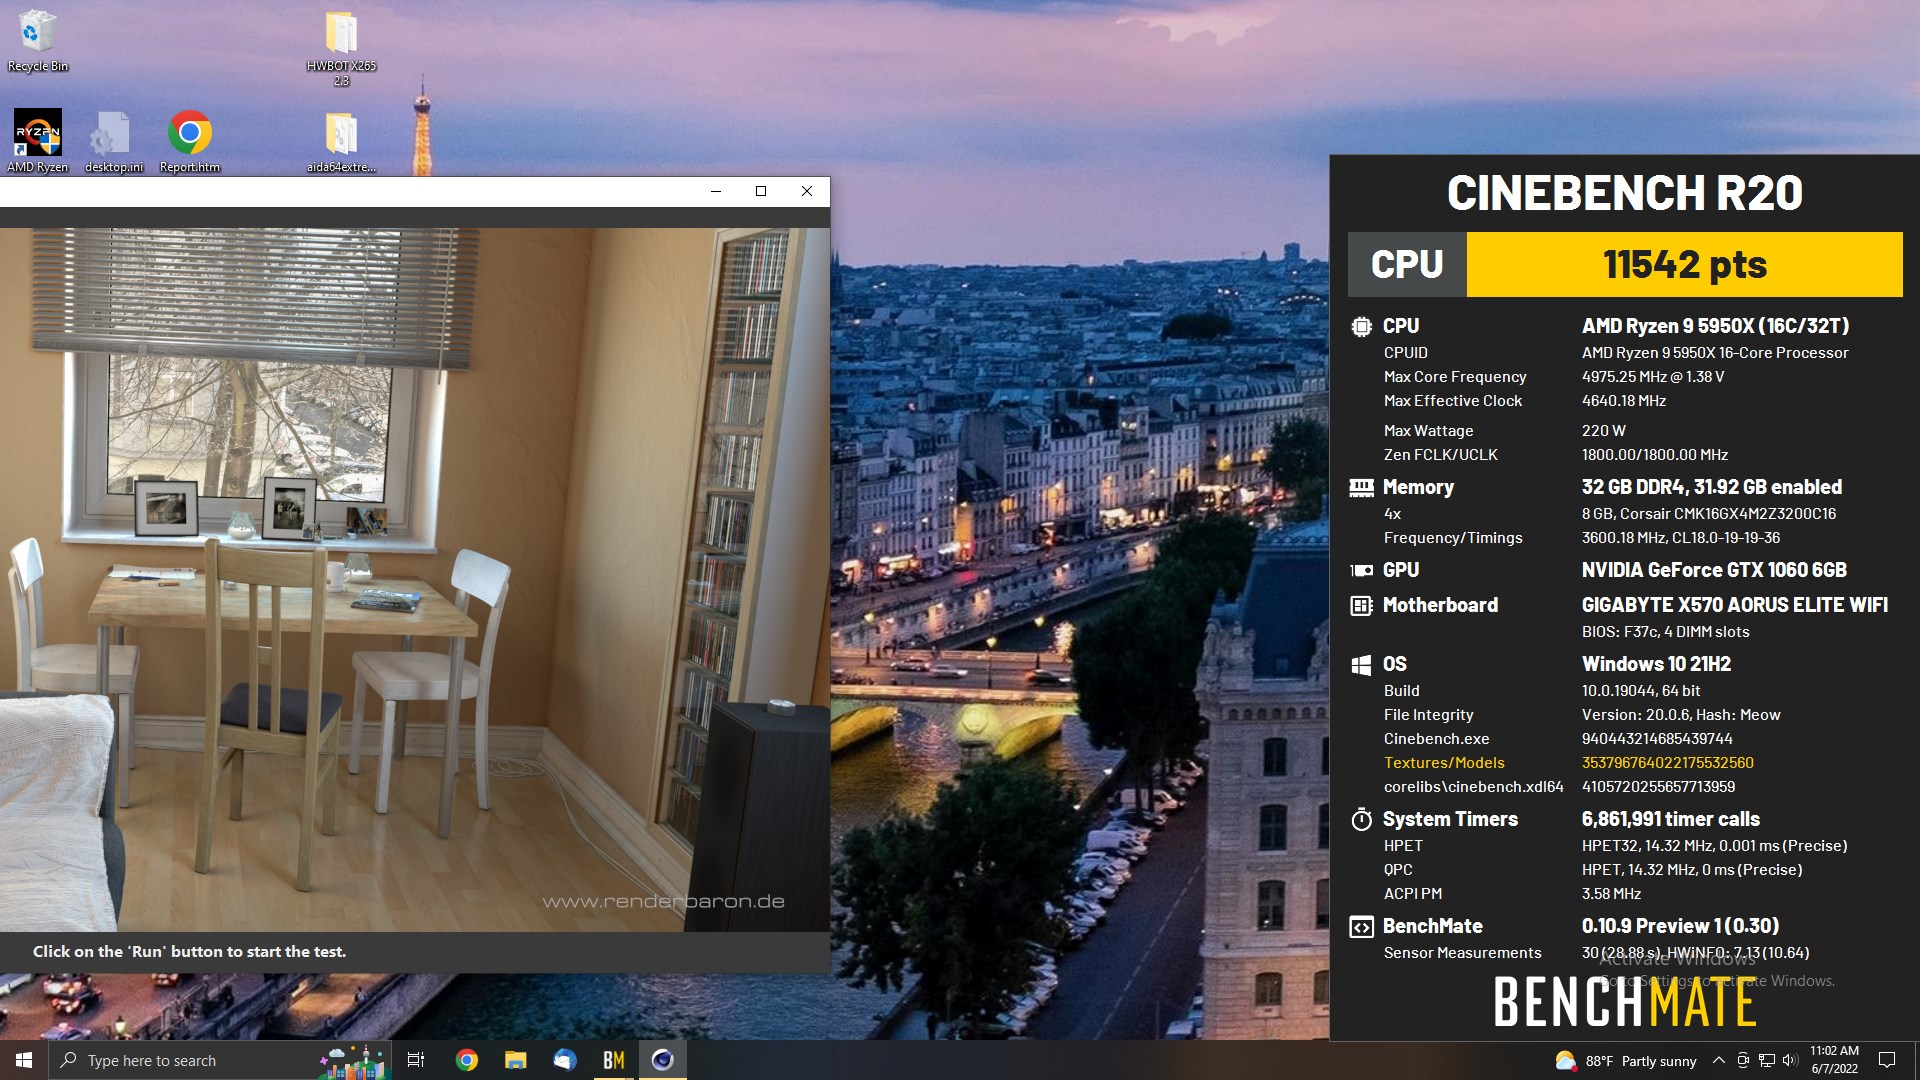Click the search highlights cityscape icon
1920x1080 pixels.
(x=353, y=1061)
